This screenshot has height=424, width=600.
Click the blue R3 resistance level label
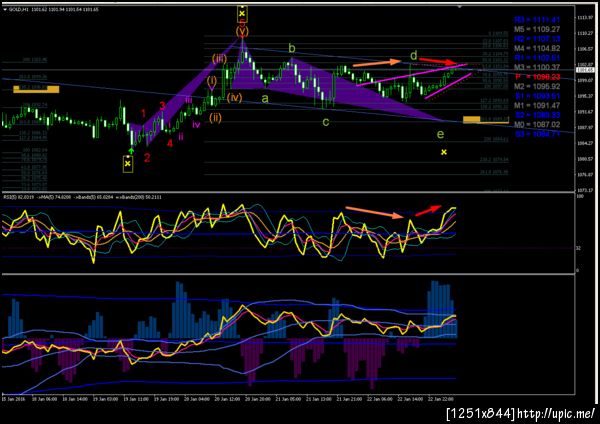(x=537, y=20)
